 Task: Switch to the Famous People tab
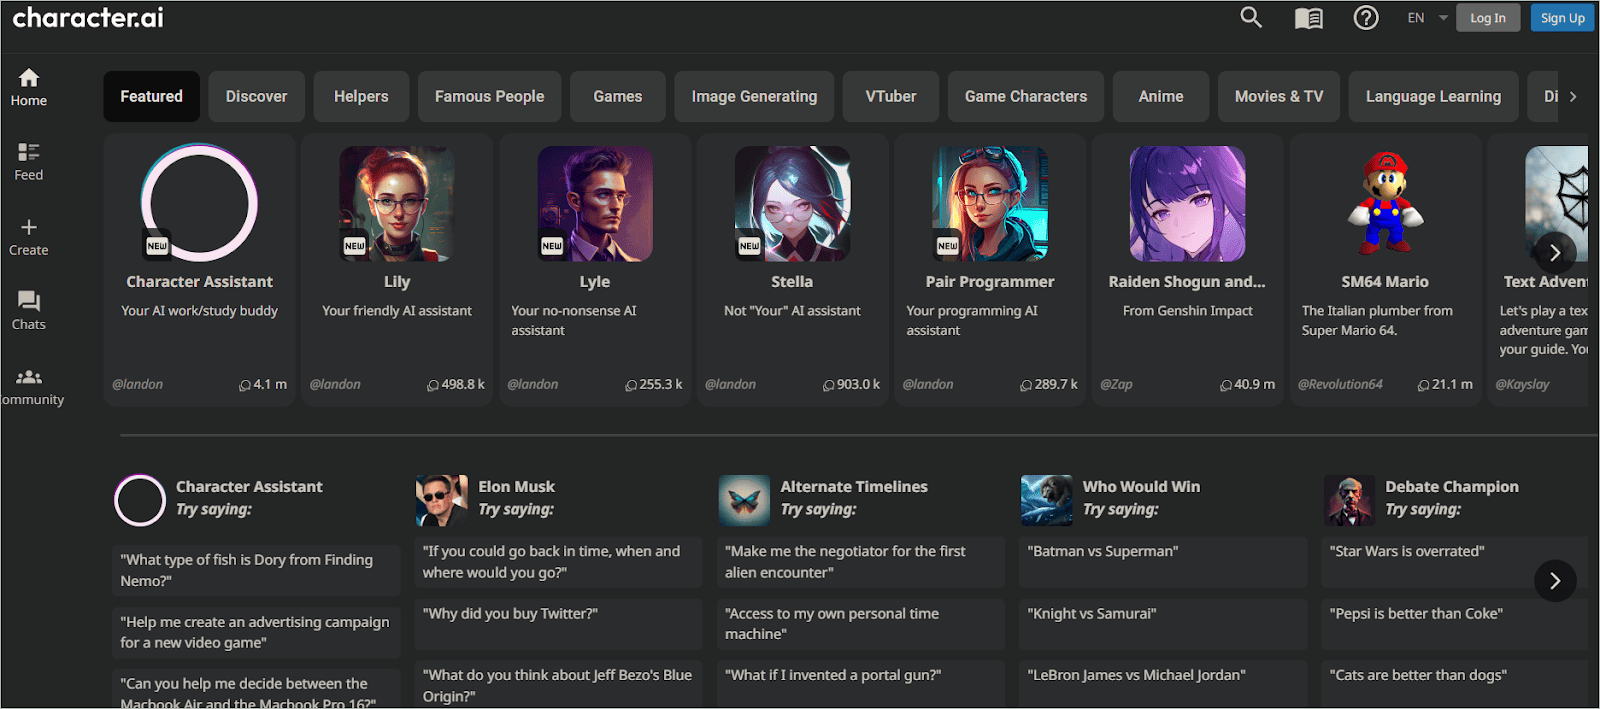(x=489, y=97)
